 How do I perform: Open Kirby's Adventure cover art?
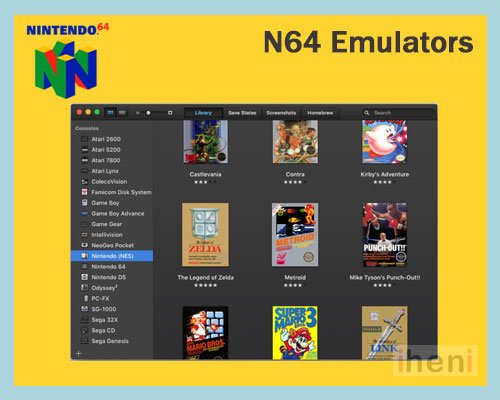(x=385, y=142)
